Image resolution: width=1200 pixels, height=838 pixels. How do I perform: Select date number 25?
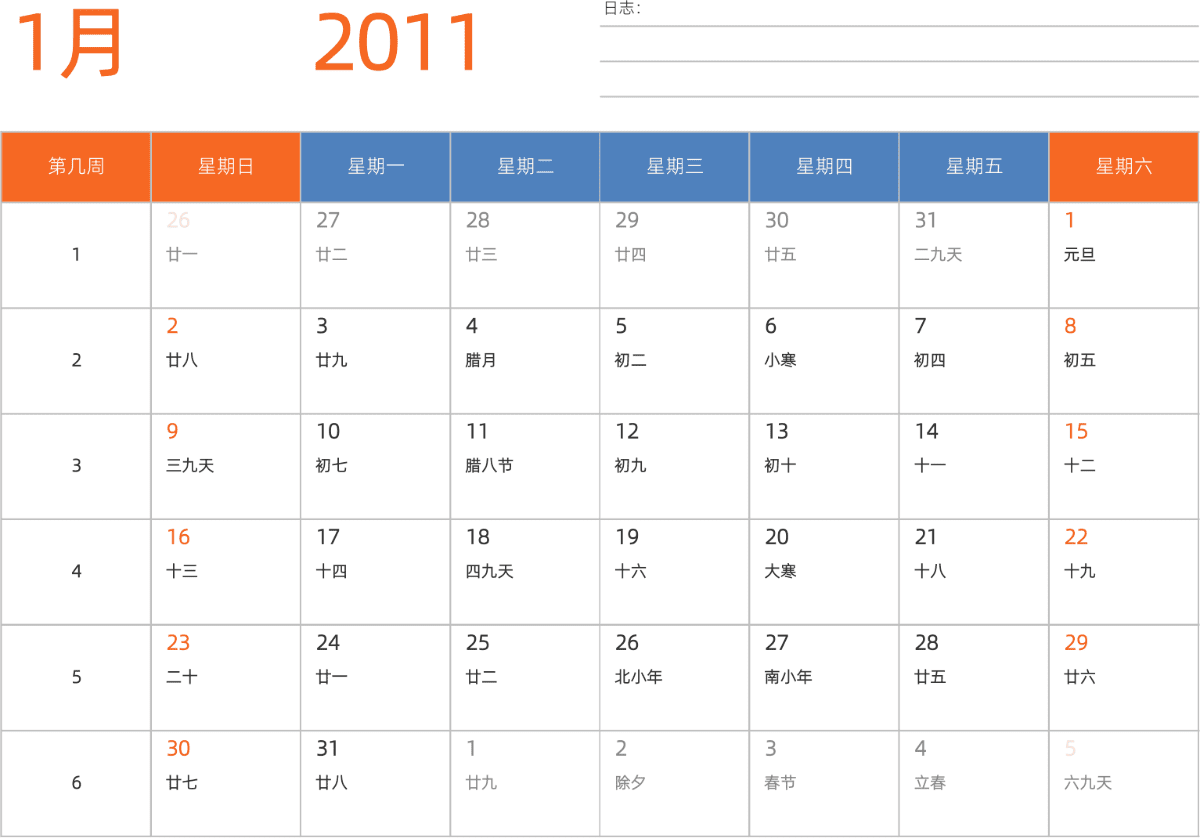click(x=477, y=643)
